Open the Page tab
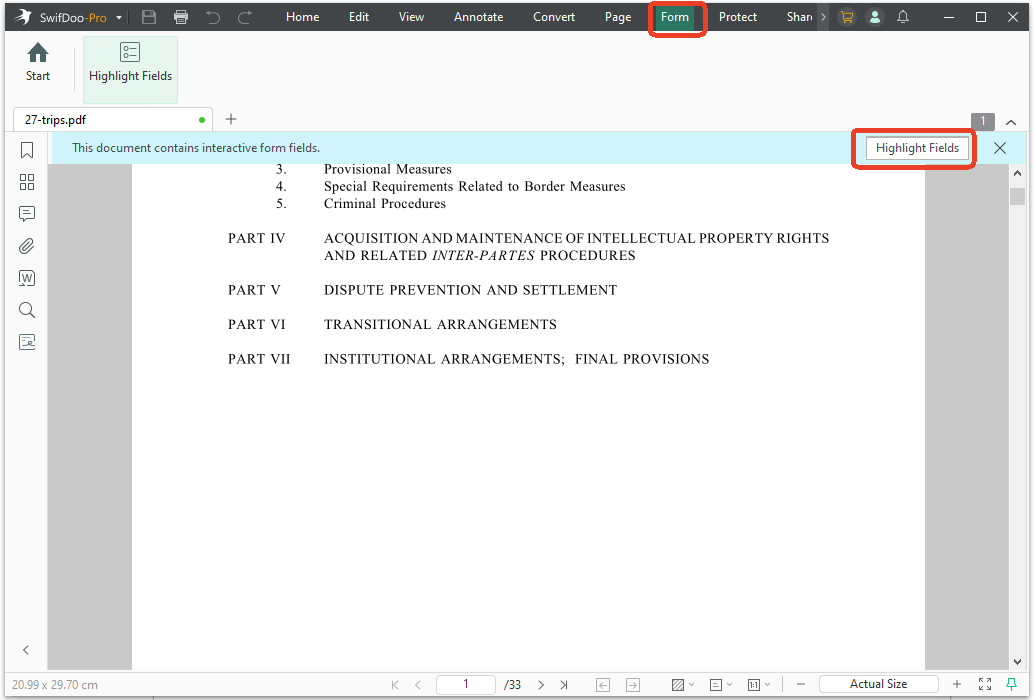 pos(618,17)
